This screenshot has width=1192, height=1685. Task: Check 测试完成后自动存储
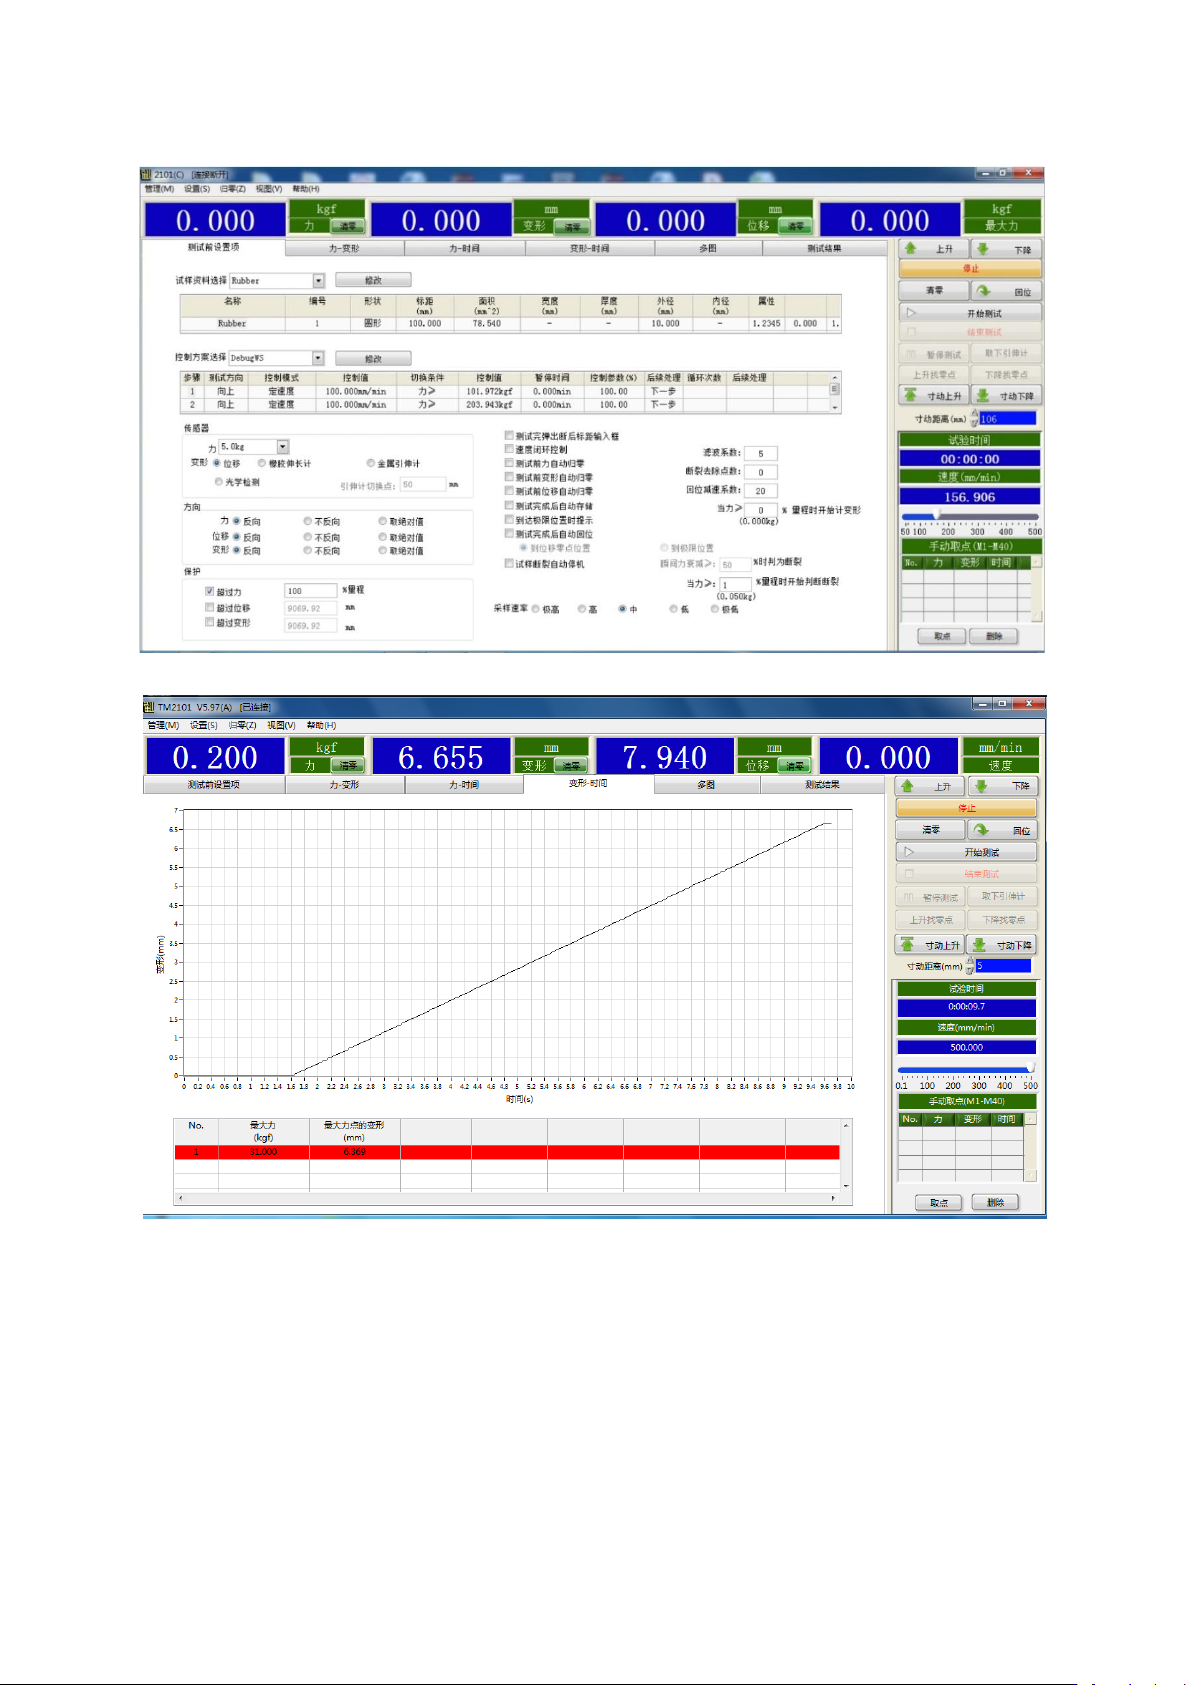[509, 506]
